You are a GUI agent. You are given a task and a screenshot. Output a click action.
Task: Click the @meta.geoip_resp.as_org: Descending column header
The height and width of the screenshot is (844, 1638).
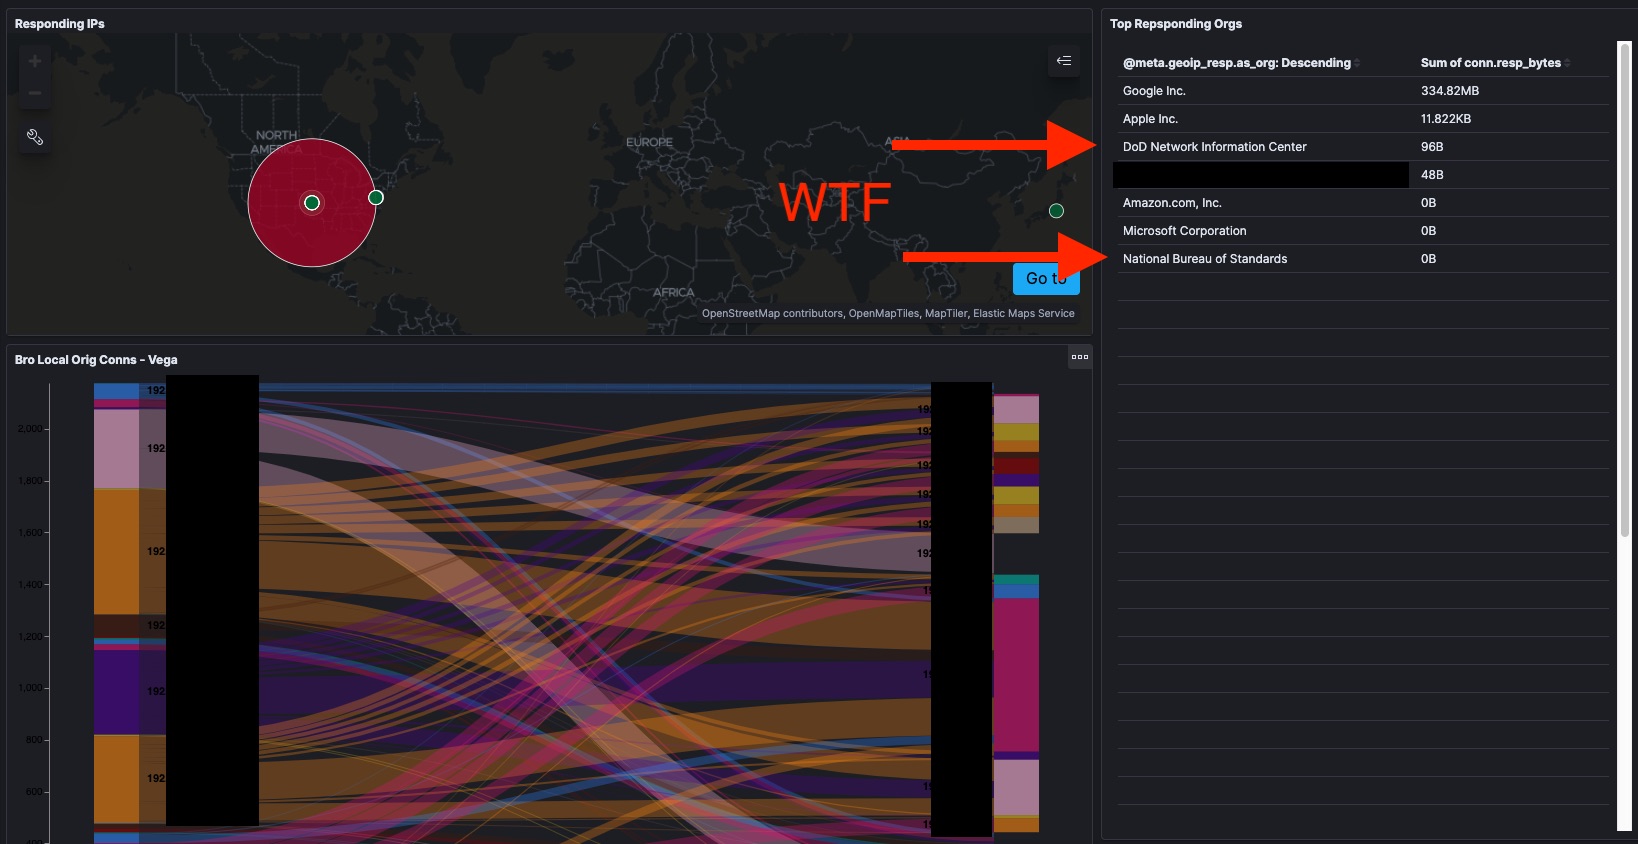(1236, 63)
